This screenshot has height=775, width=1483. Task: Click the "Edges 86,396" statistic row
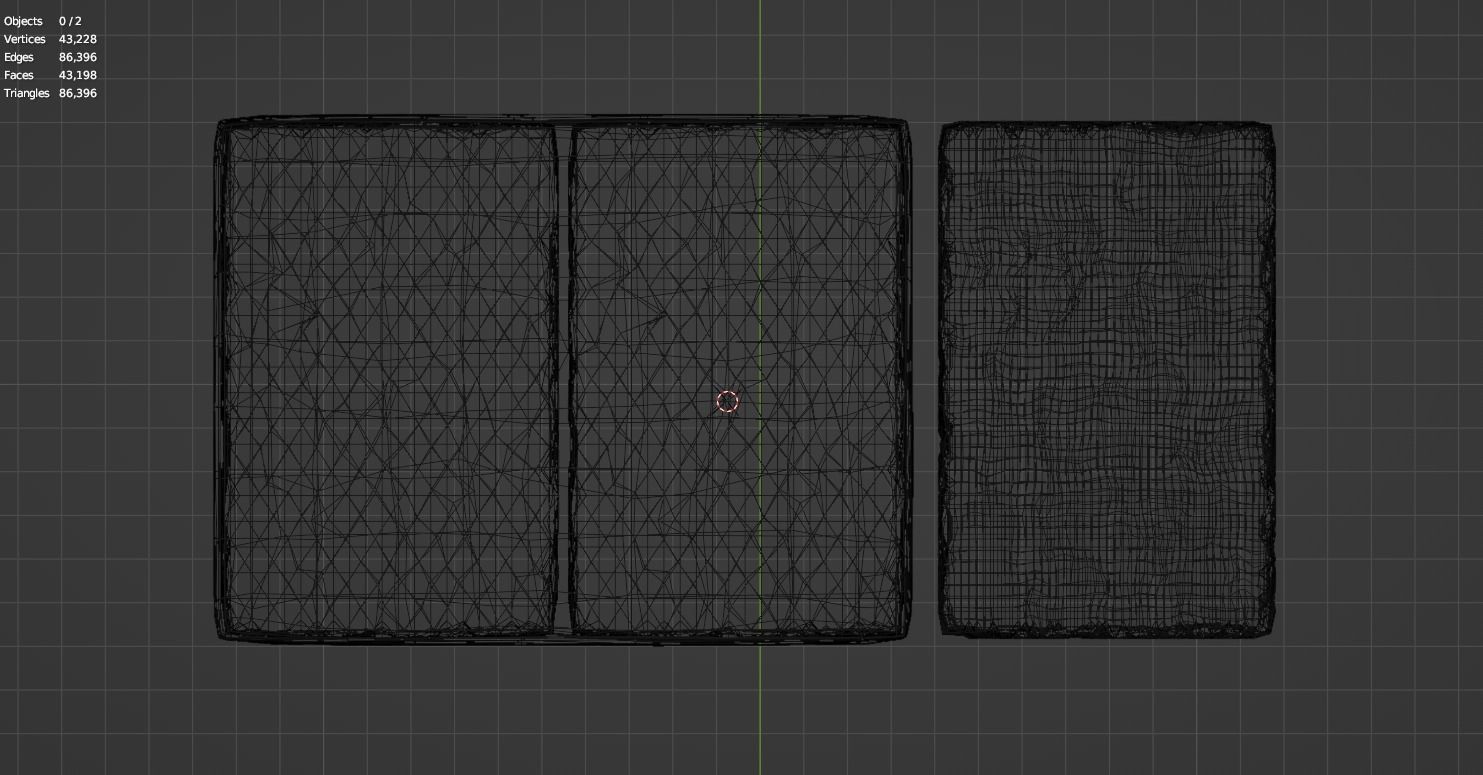point(50,57)
